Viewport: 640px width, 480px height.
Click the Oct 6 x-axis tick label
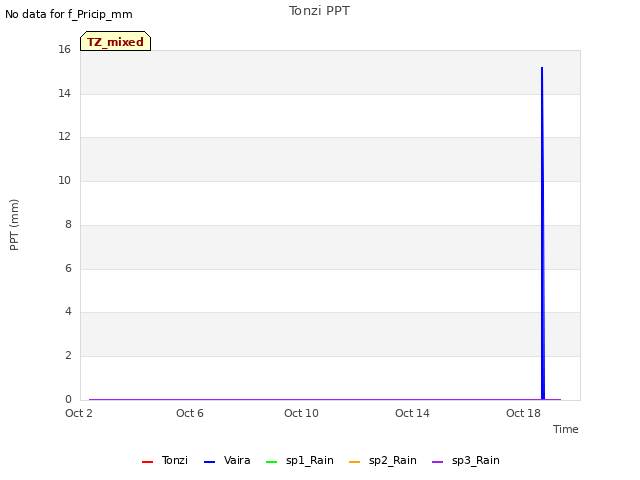(x=190, y=413)
